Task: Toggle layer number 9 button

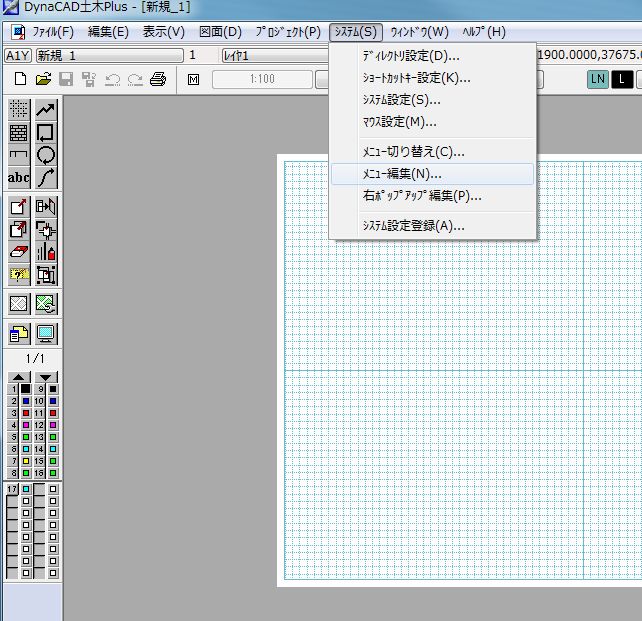Action: pyautogui.click(x=40, y=389)
